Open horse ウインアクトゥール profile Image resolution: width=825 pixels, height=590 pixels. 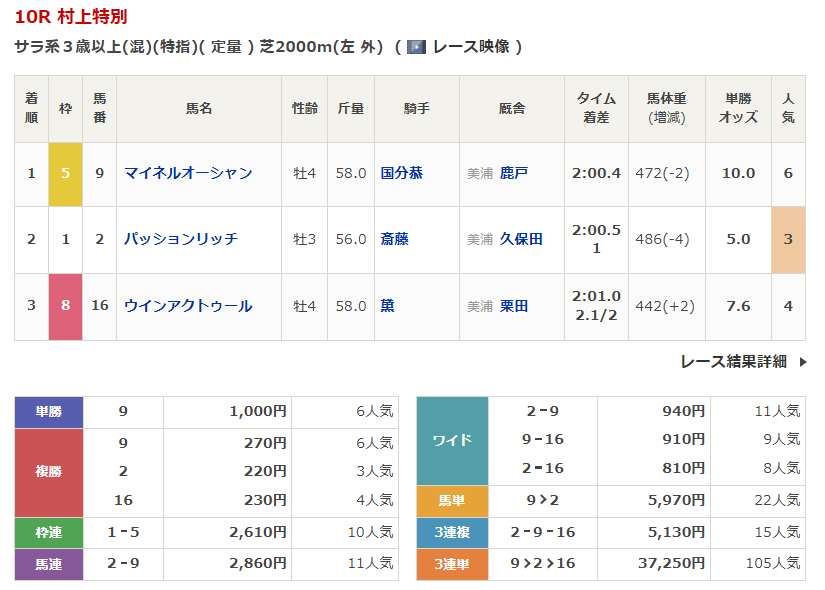coord(188,306)
